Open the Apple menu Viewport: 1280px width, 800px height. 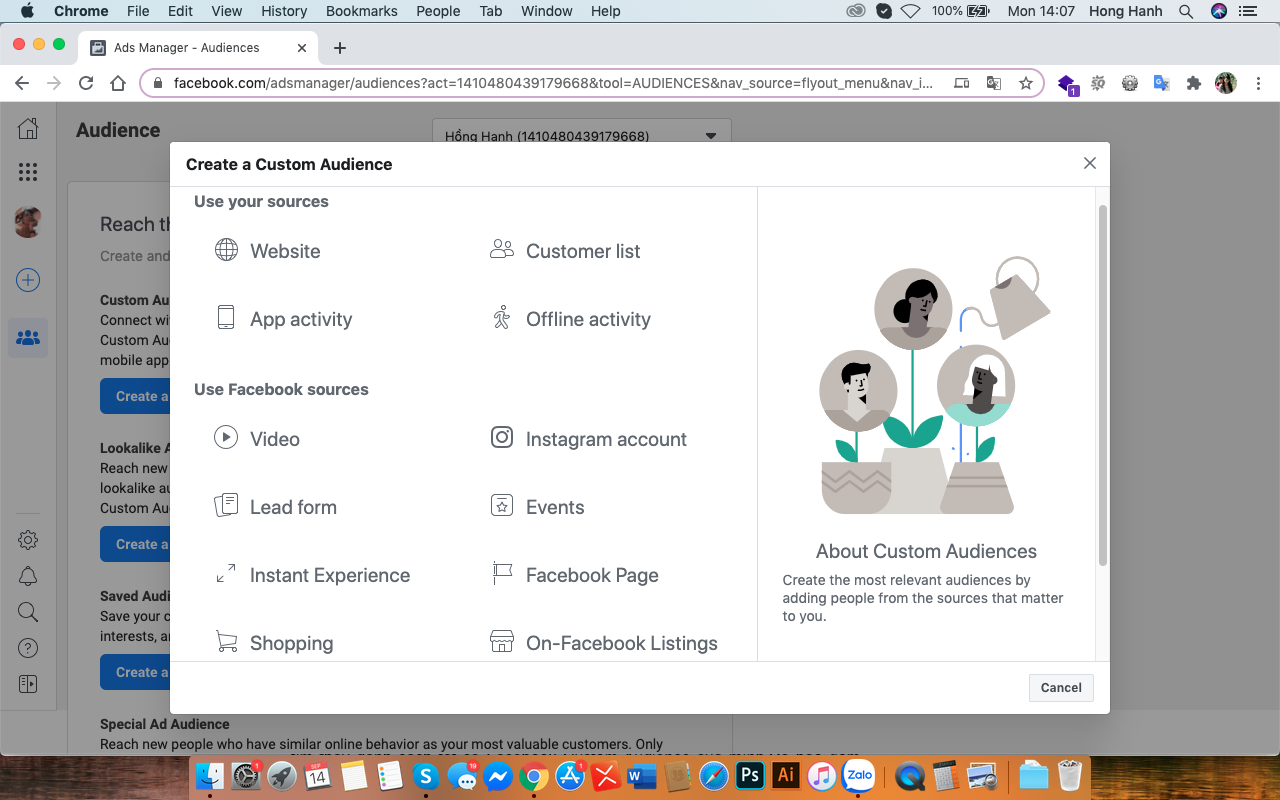(26, 11)
